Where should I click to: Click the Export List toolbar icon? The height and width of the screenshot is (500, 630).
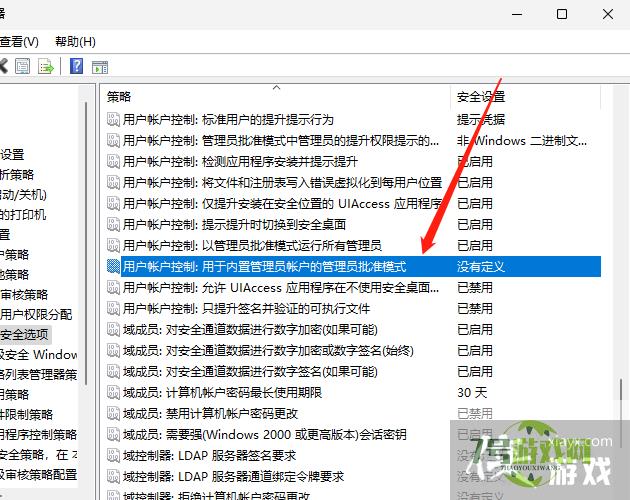[45, 66]
